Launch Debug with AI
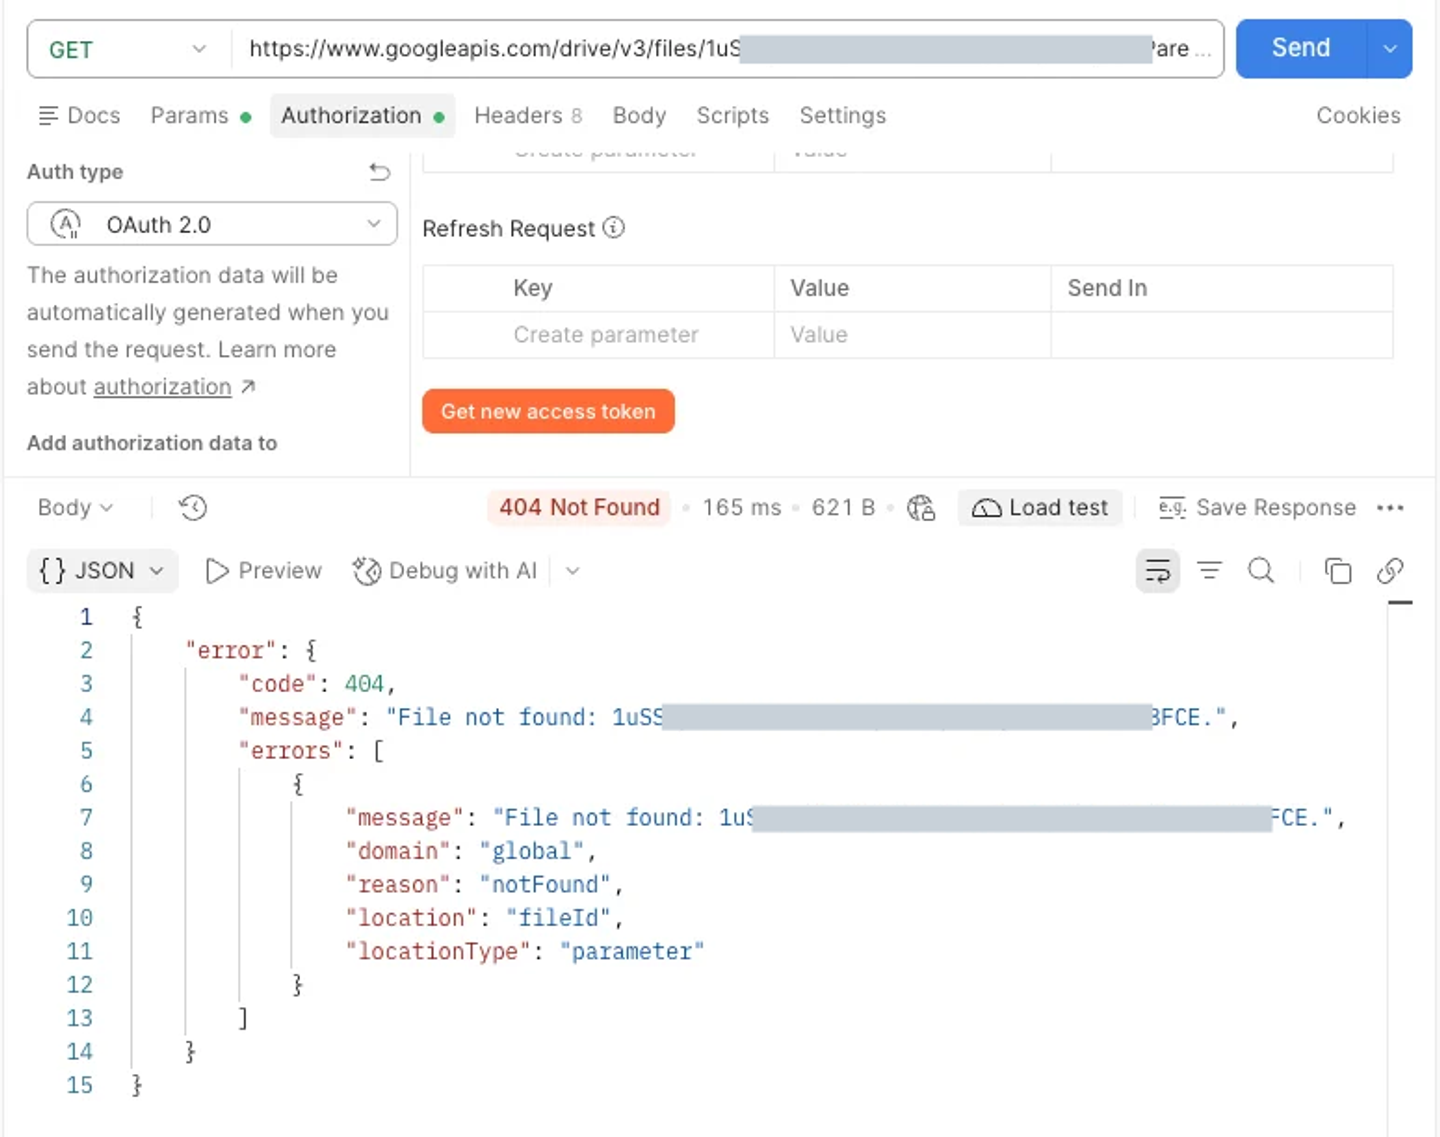Screen dimensions: 1440x1137 pos(445,571)
